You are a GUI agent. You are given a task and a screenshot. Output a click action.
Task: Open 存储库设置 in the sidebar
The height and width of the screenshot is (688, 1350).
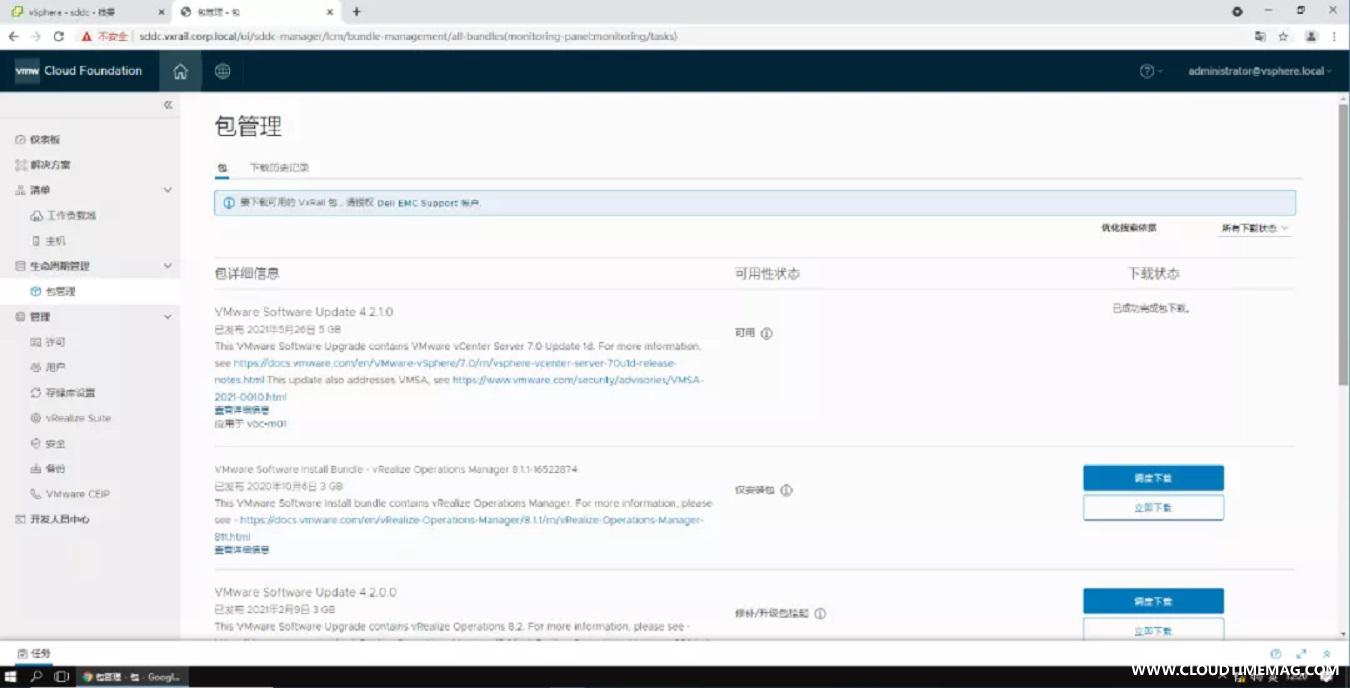pyautogui.click(x=70, y=393)
